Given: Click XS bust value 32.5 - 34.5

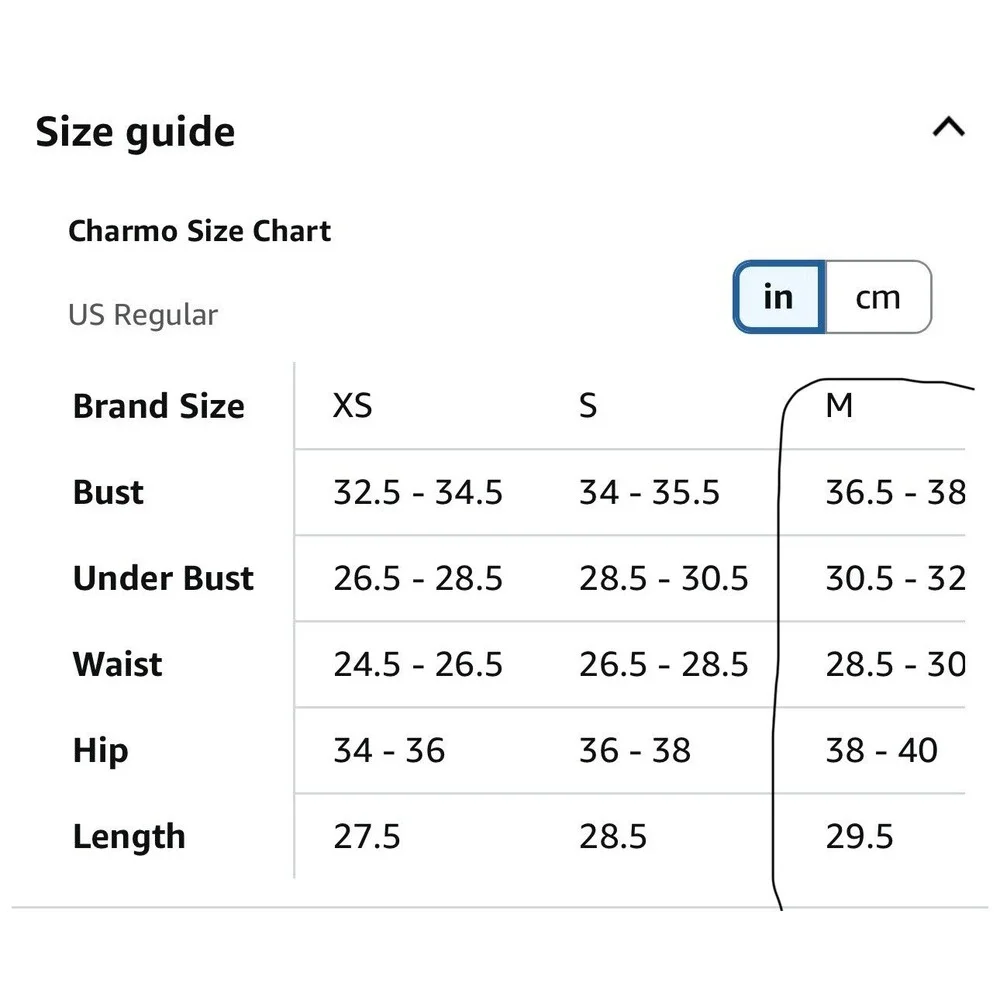Looking at the screenshot, I should [x=418, y=492].
